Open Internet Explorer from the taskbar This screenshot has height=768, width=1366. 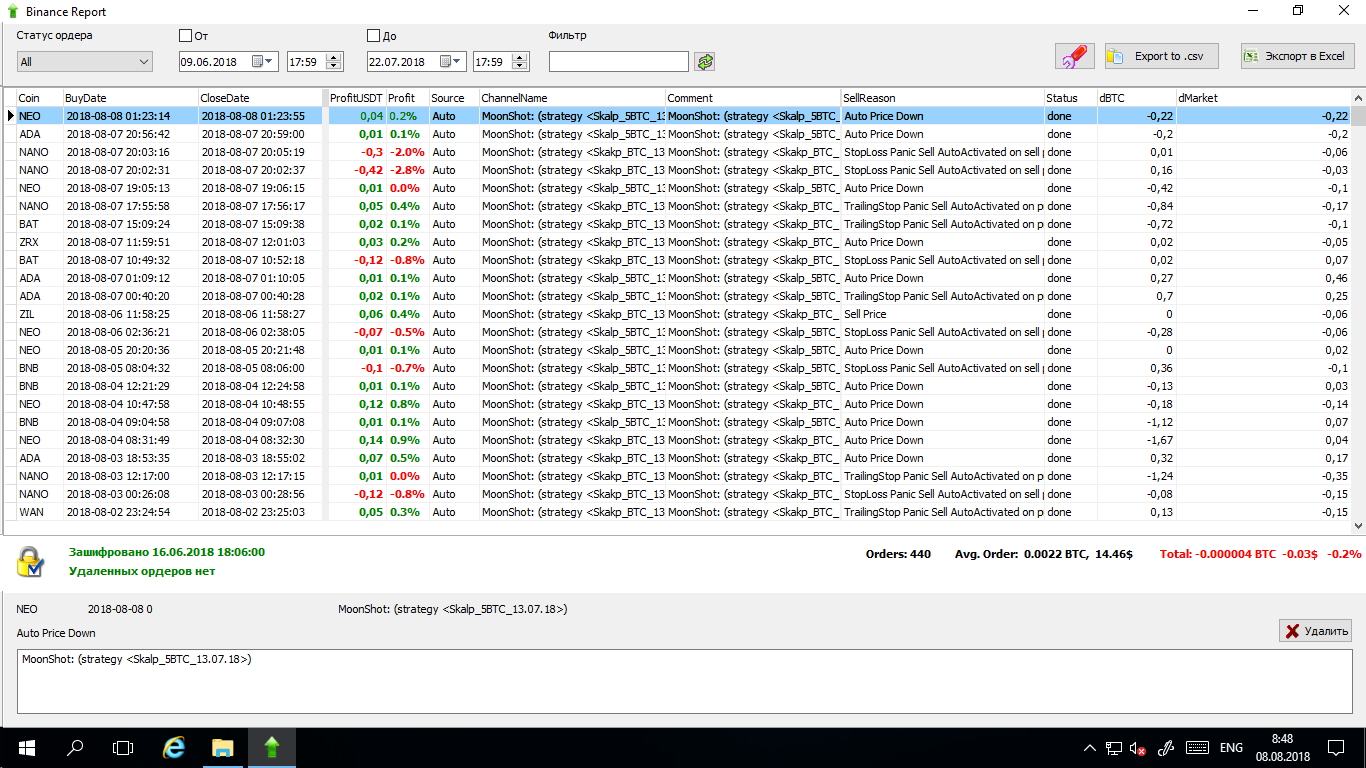click(x=174, y=747)
